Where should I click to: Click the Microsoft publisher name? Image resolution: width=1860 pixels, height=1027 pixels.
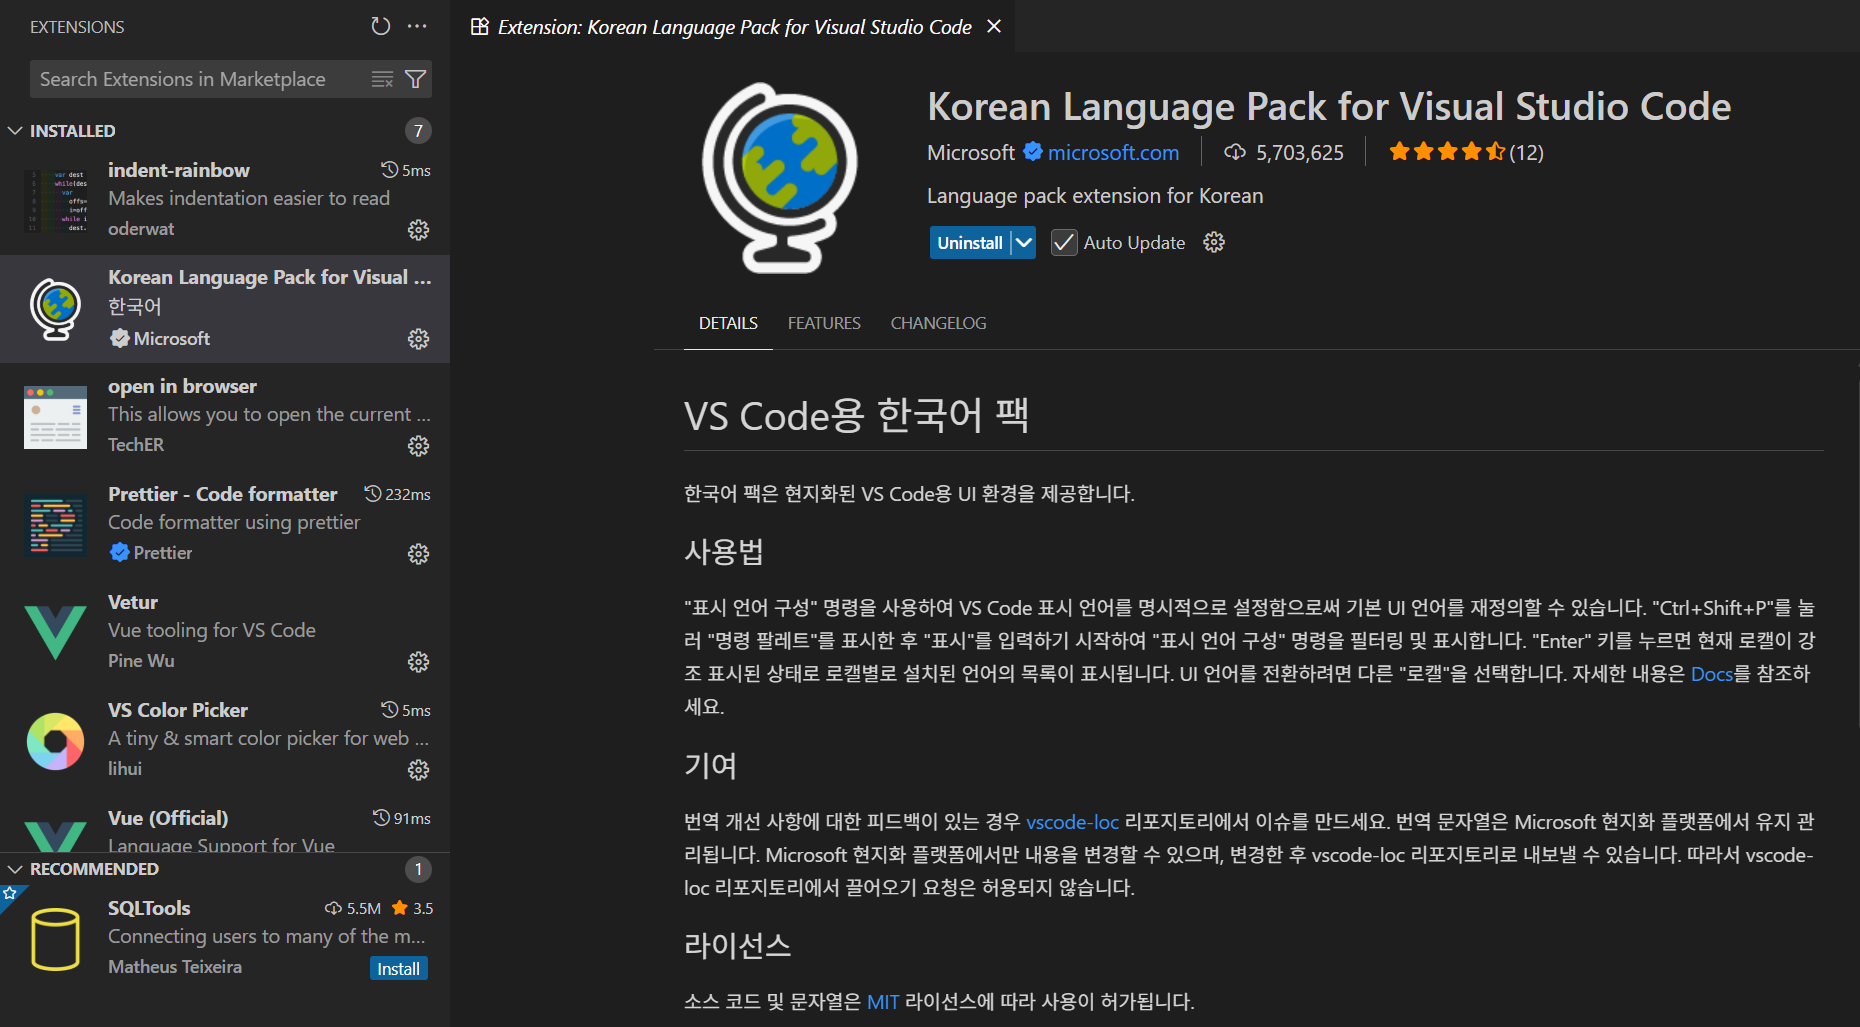tap(970, 152)
